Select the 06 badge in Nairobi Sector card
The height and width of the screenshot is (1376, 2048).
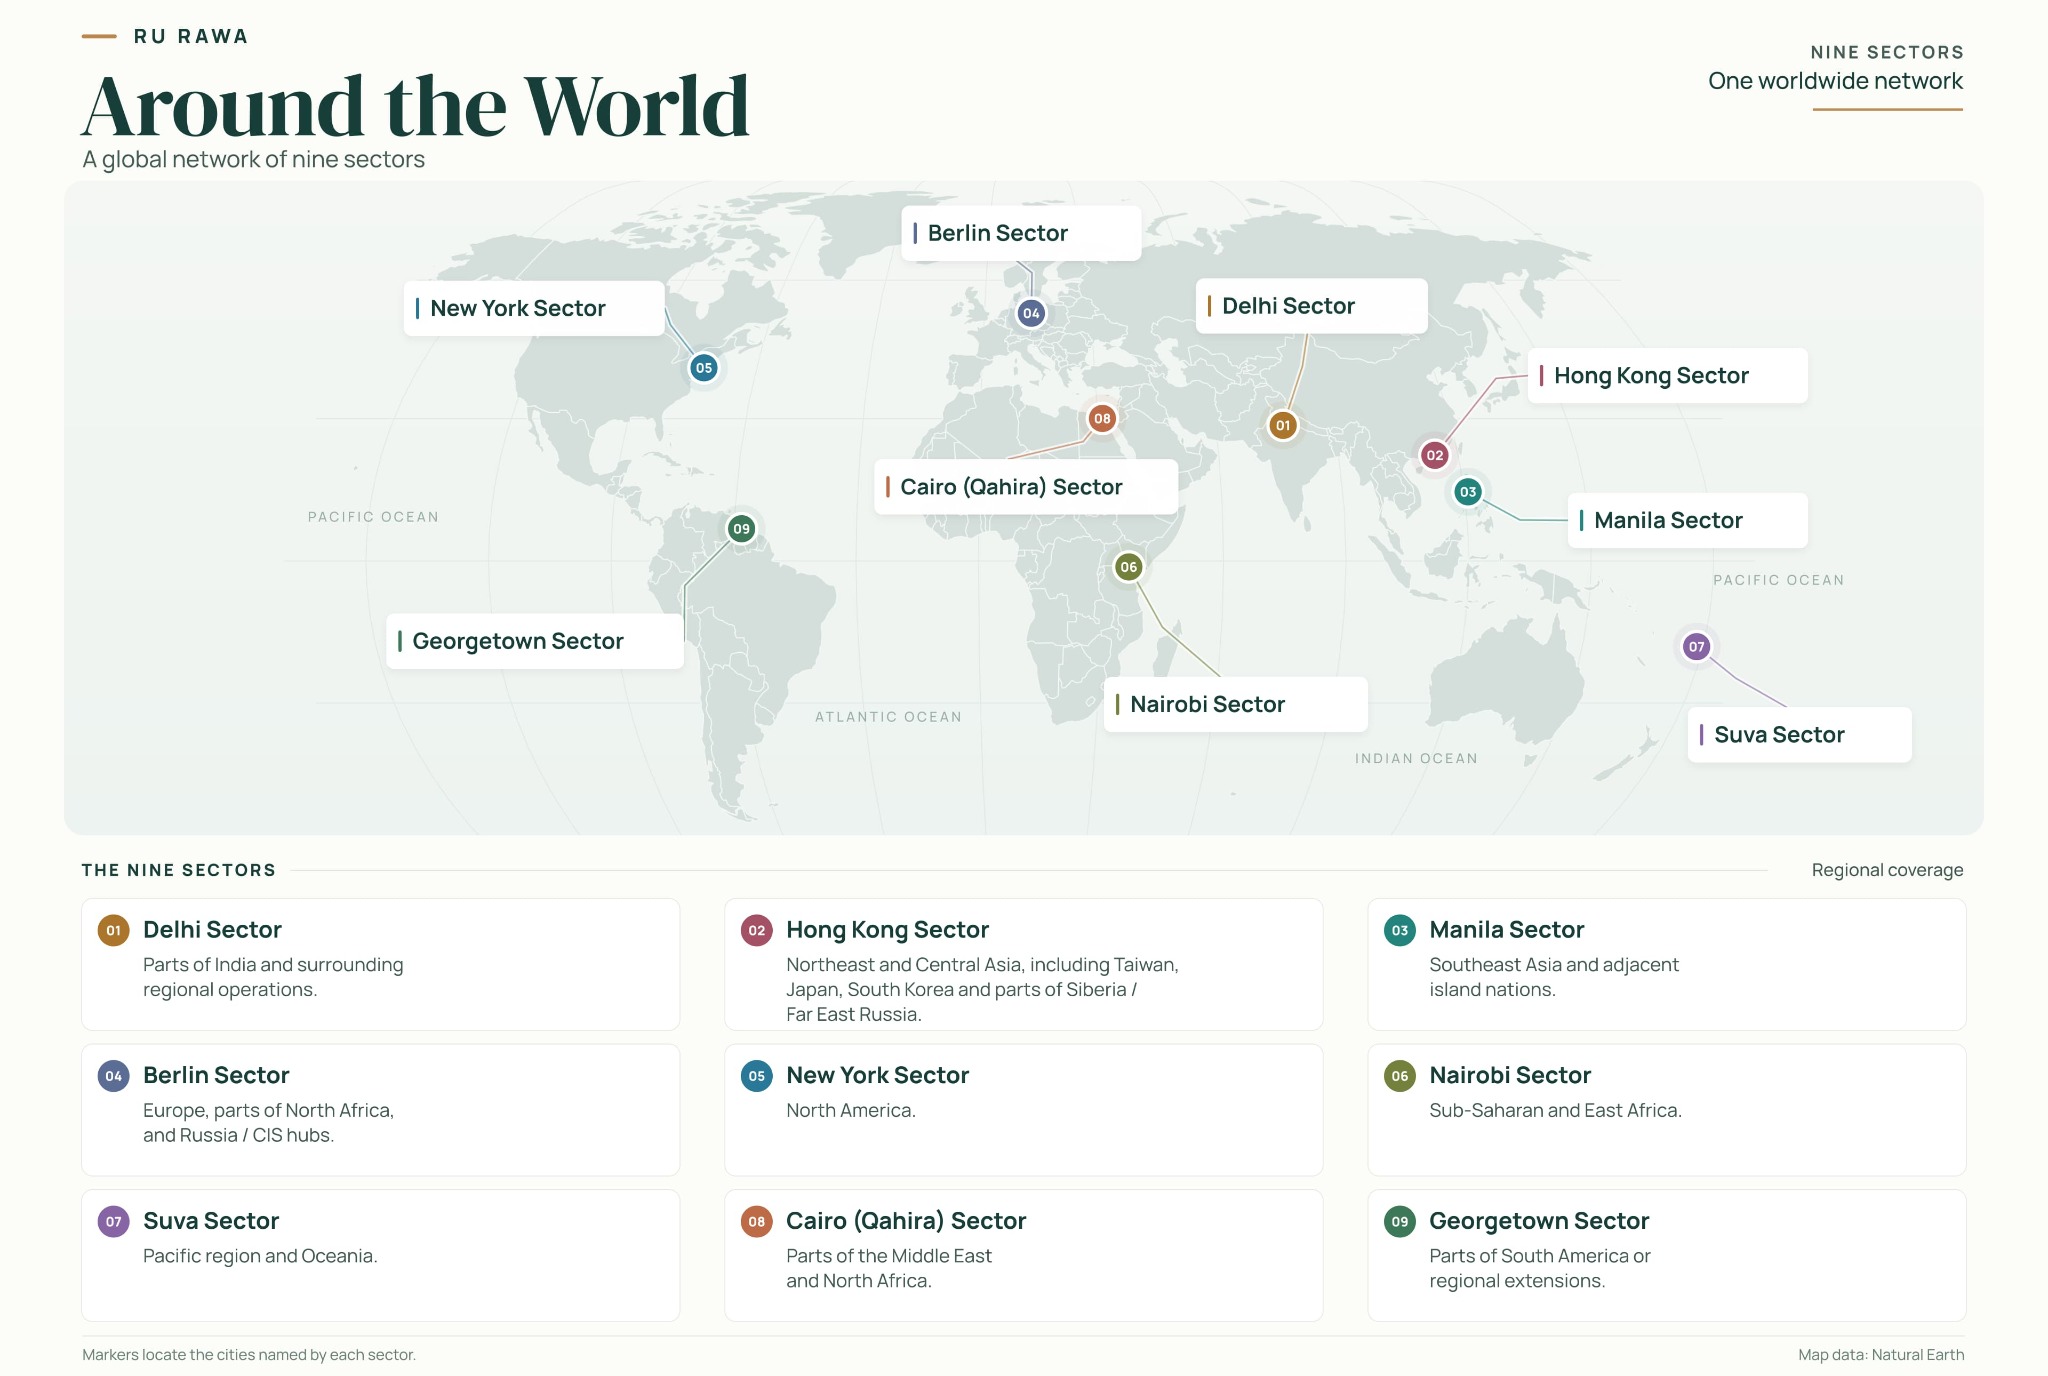pyautogui.click(x=1400, y=1076)
